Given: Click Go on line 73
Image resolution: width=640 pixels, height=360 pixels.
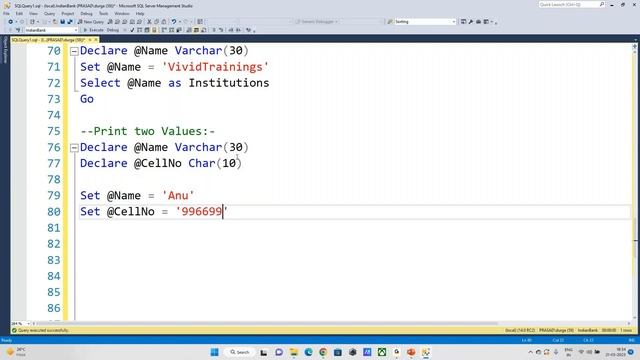Looking at the screenshot, I should tap(87, 99).
